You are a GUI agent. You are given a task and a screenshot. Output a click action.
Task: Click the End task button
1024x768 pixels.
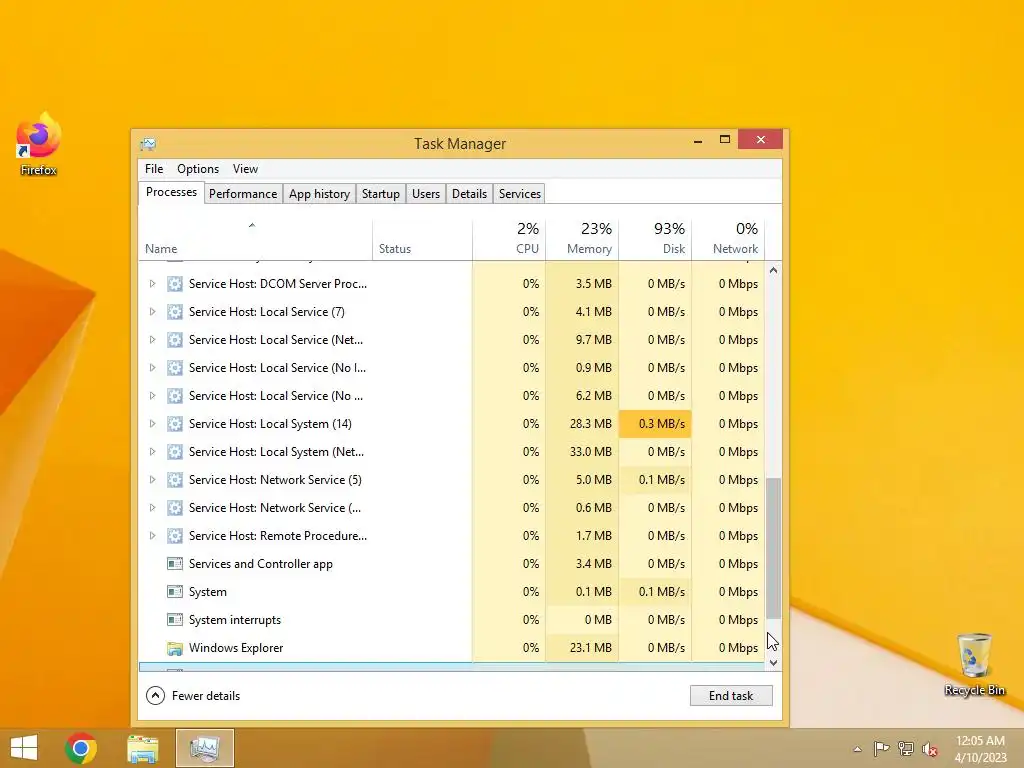click(731, 696)
